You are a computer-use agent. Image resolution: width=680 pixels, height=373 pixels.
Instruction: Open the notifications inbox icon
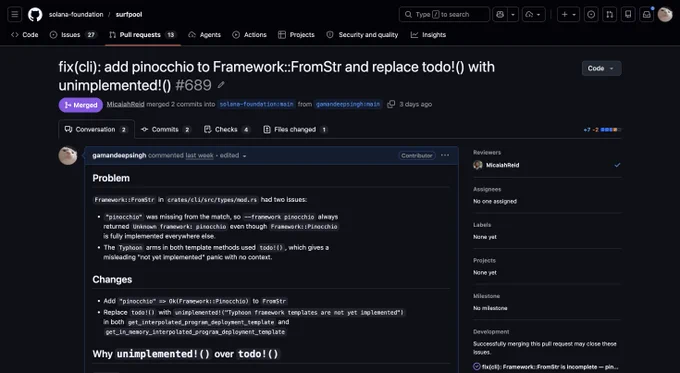pos(647,14)
